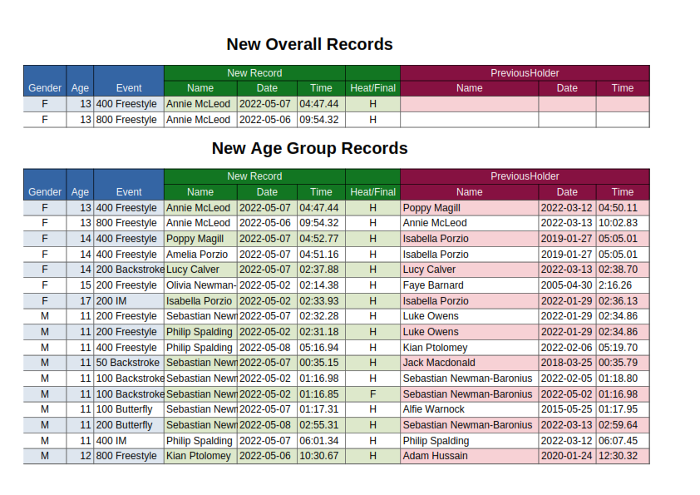Select the 2015-05-25 date cell
The height and width of the screenshot is (495, 700).
[x=567, y=409]
